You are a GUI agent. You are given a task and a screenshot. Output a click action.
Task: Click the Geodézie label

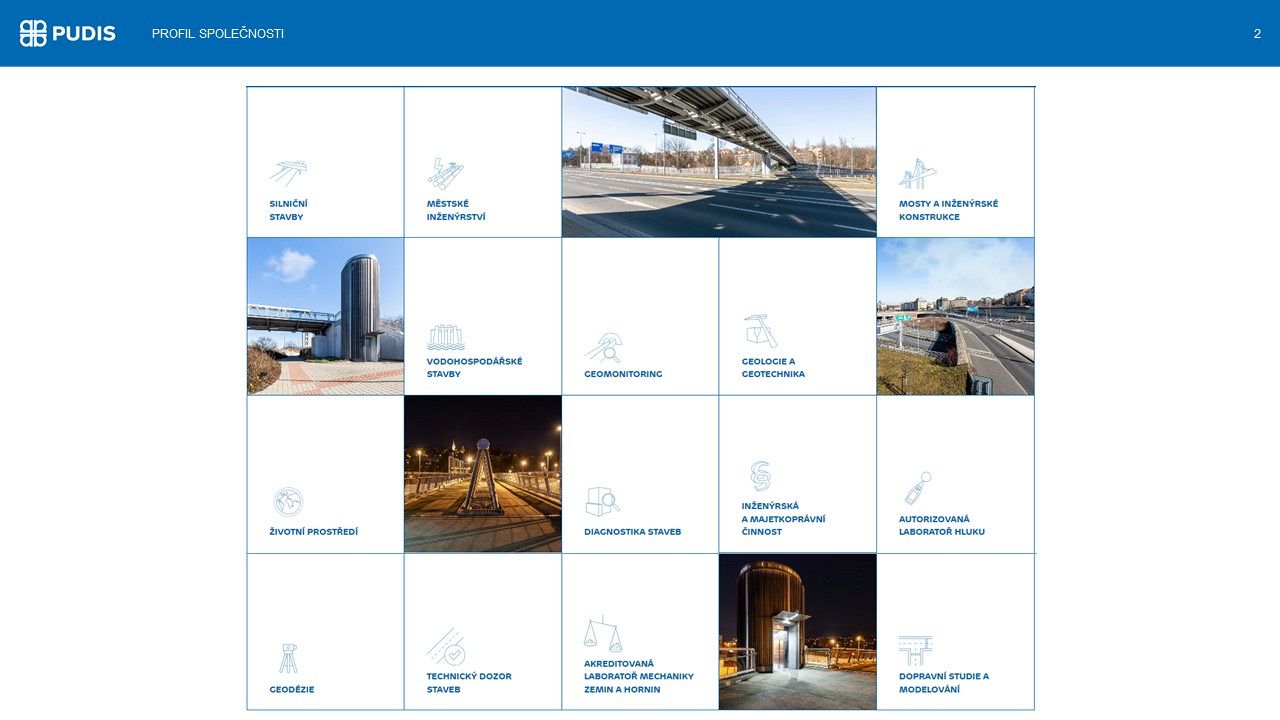coord(291,690)
